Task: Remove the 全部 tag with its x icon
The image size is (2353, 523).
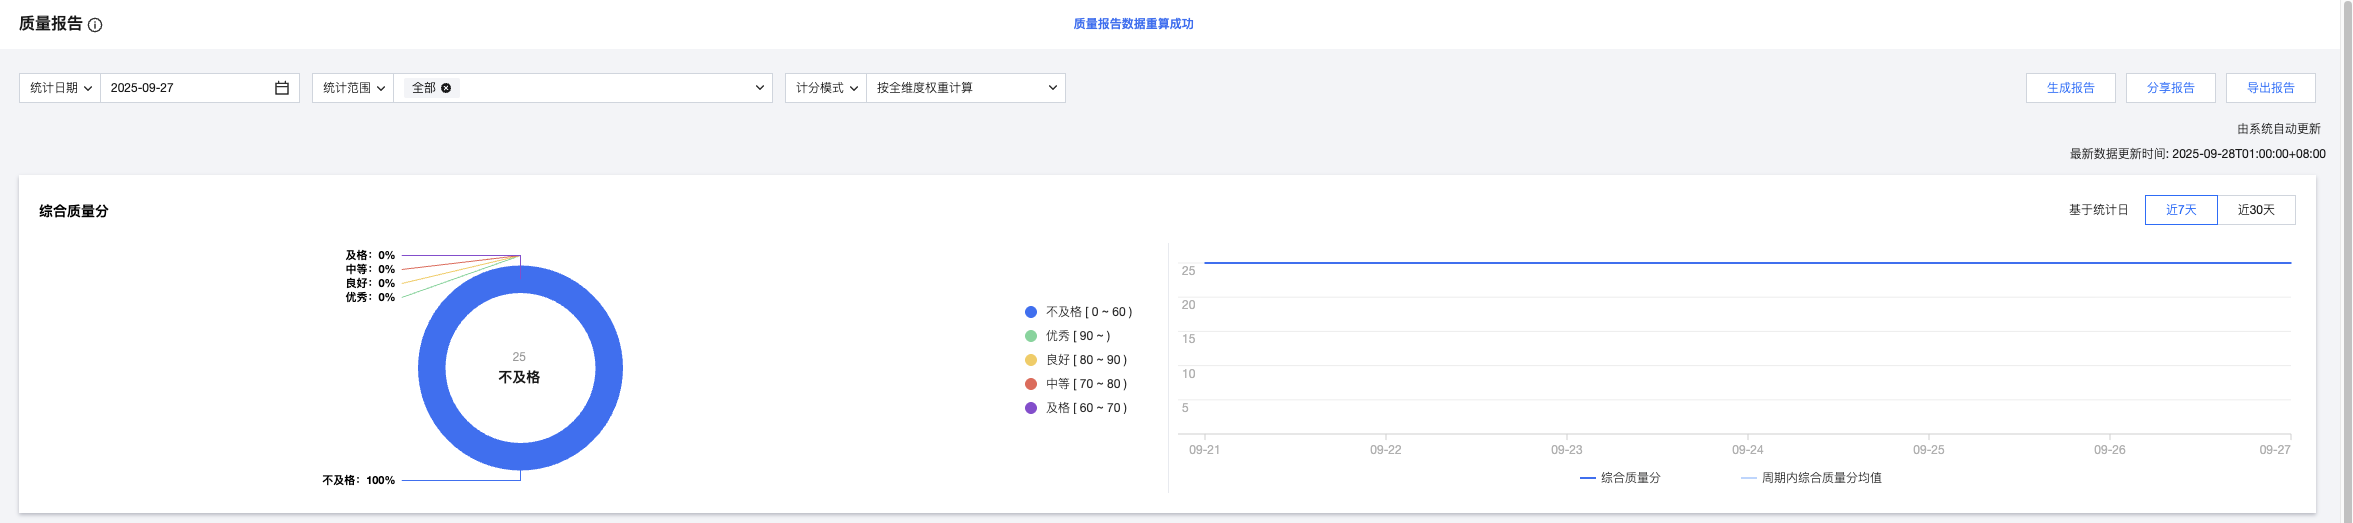Action: 446,88
